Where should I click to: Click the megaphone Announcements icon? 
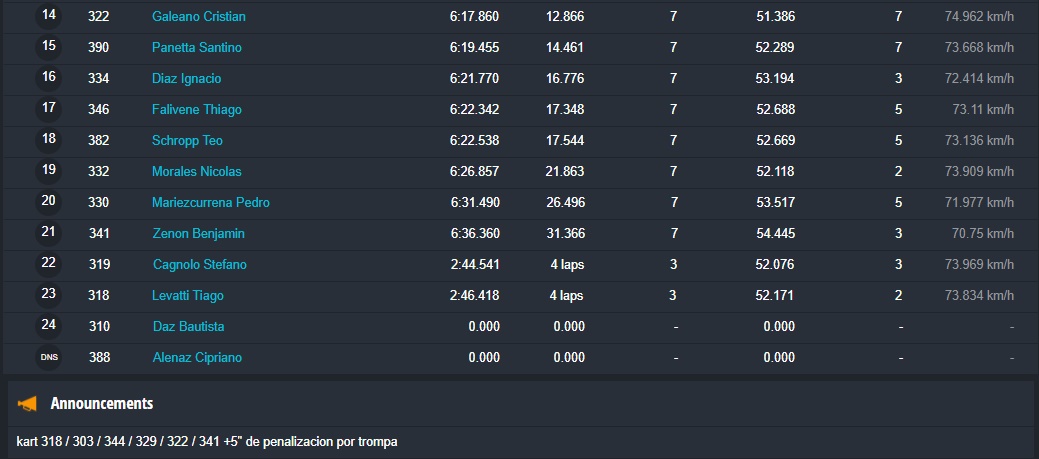[x=27, y=404]
